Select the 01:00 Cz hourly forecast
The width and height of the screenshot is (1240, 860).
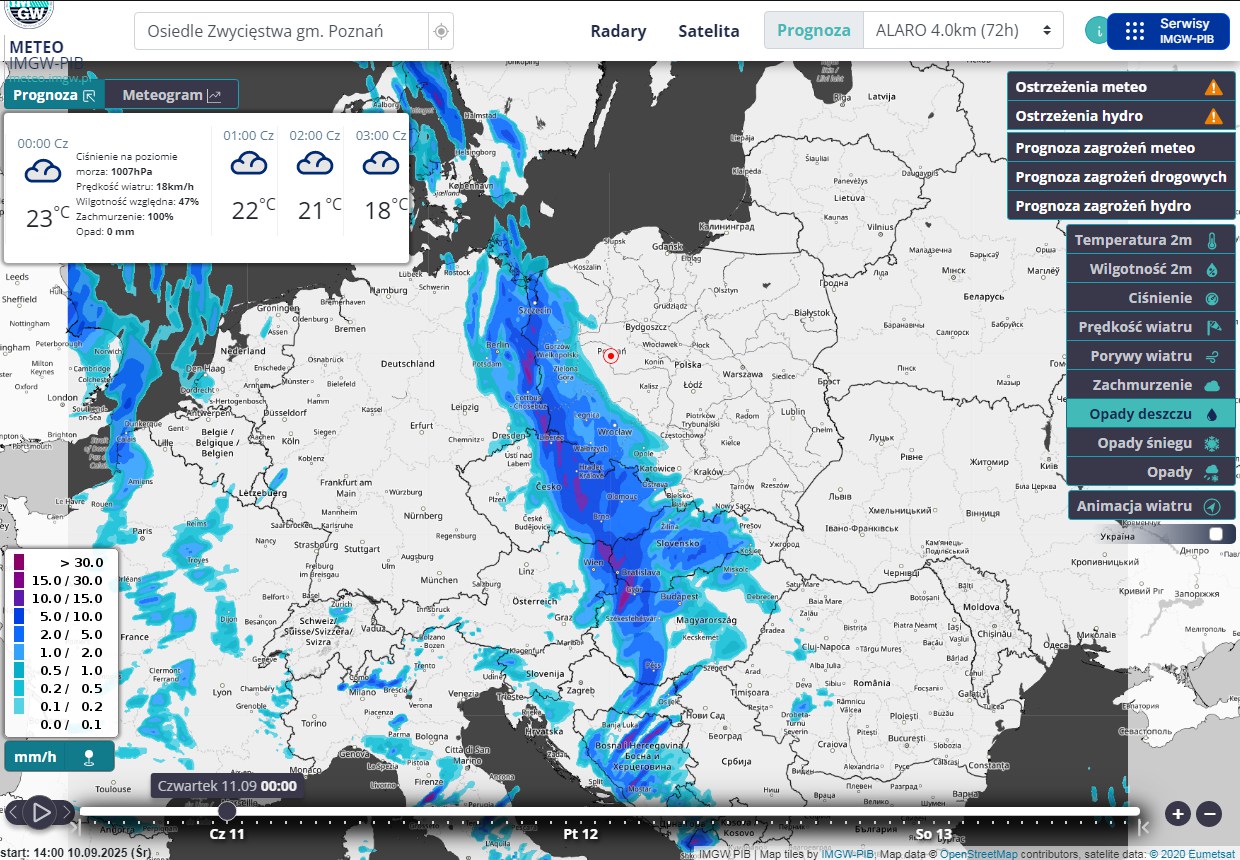248,180
